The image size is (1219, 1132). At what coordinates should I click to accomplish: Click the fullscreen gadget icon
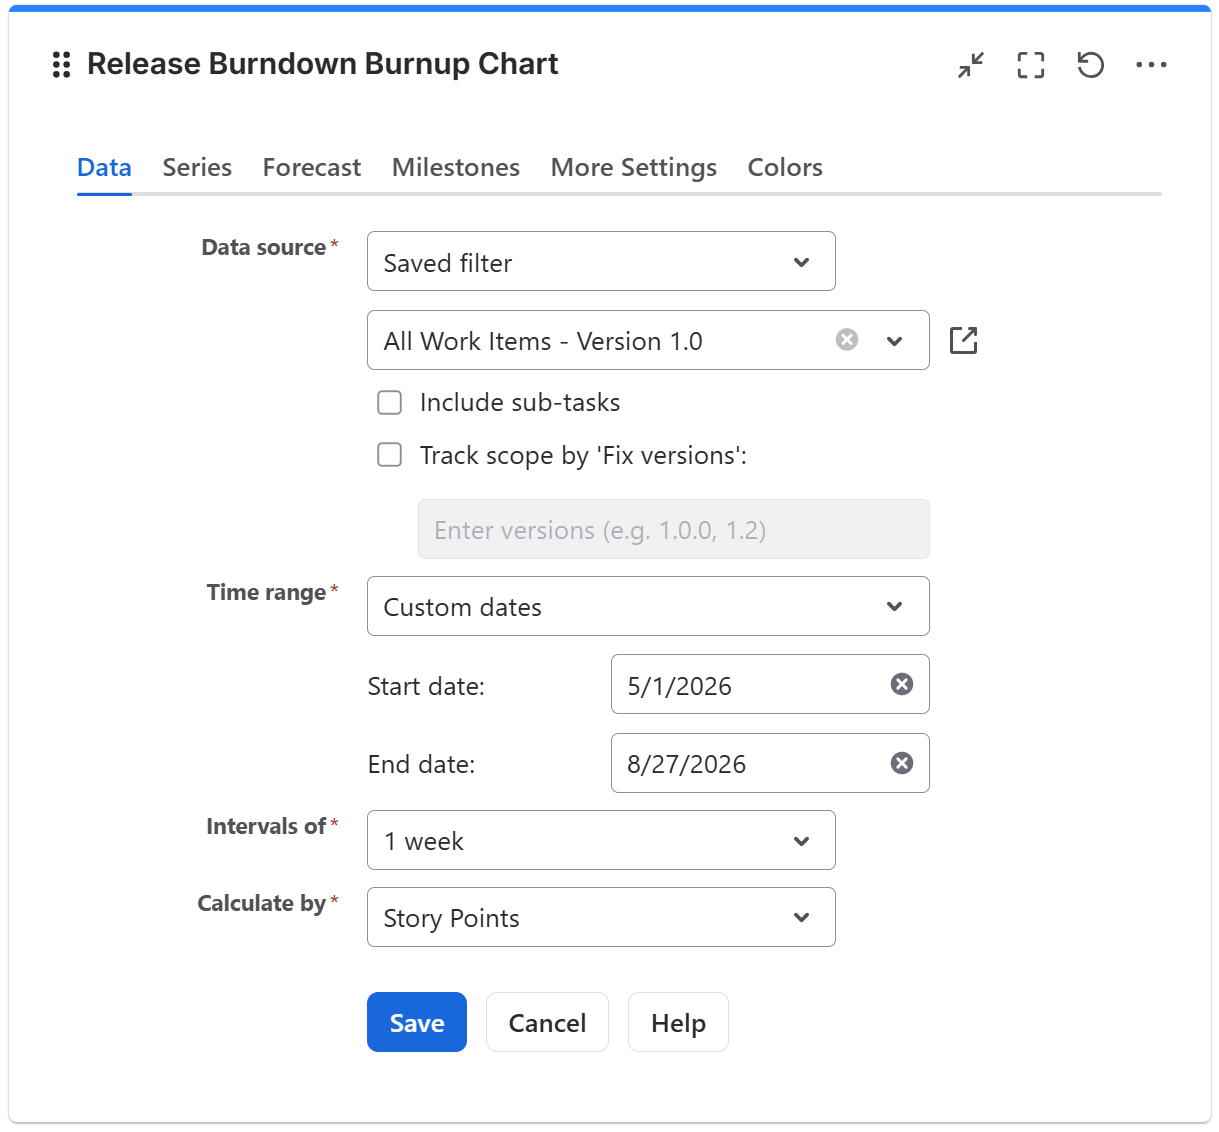[1031, 65]
